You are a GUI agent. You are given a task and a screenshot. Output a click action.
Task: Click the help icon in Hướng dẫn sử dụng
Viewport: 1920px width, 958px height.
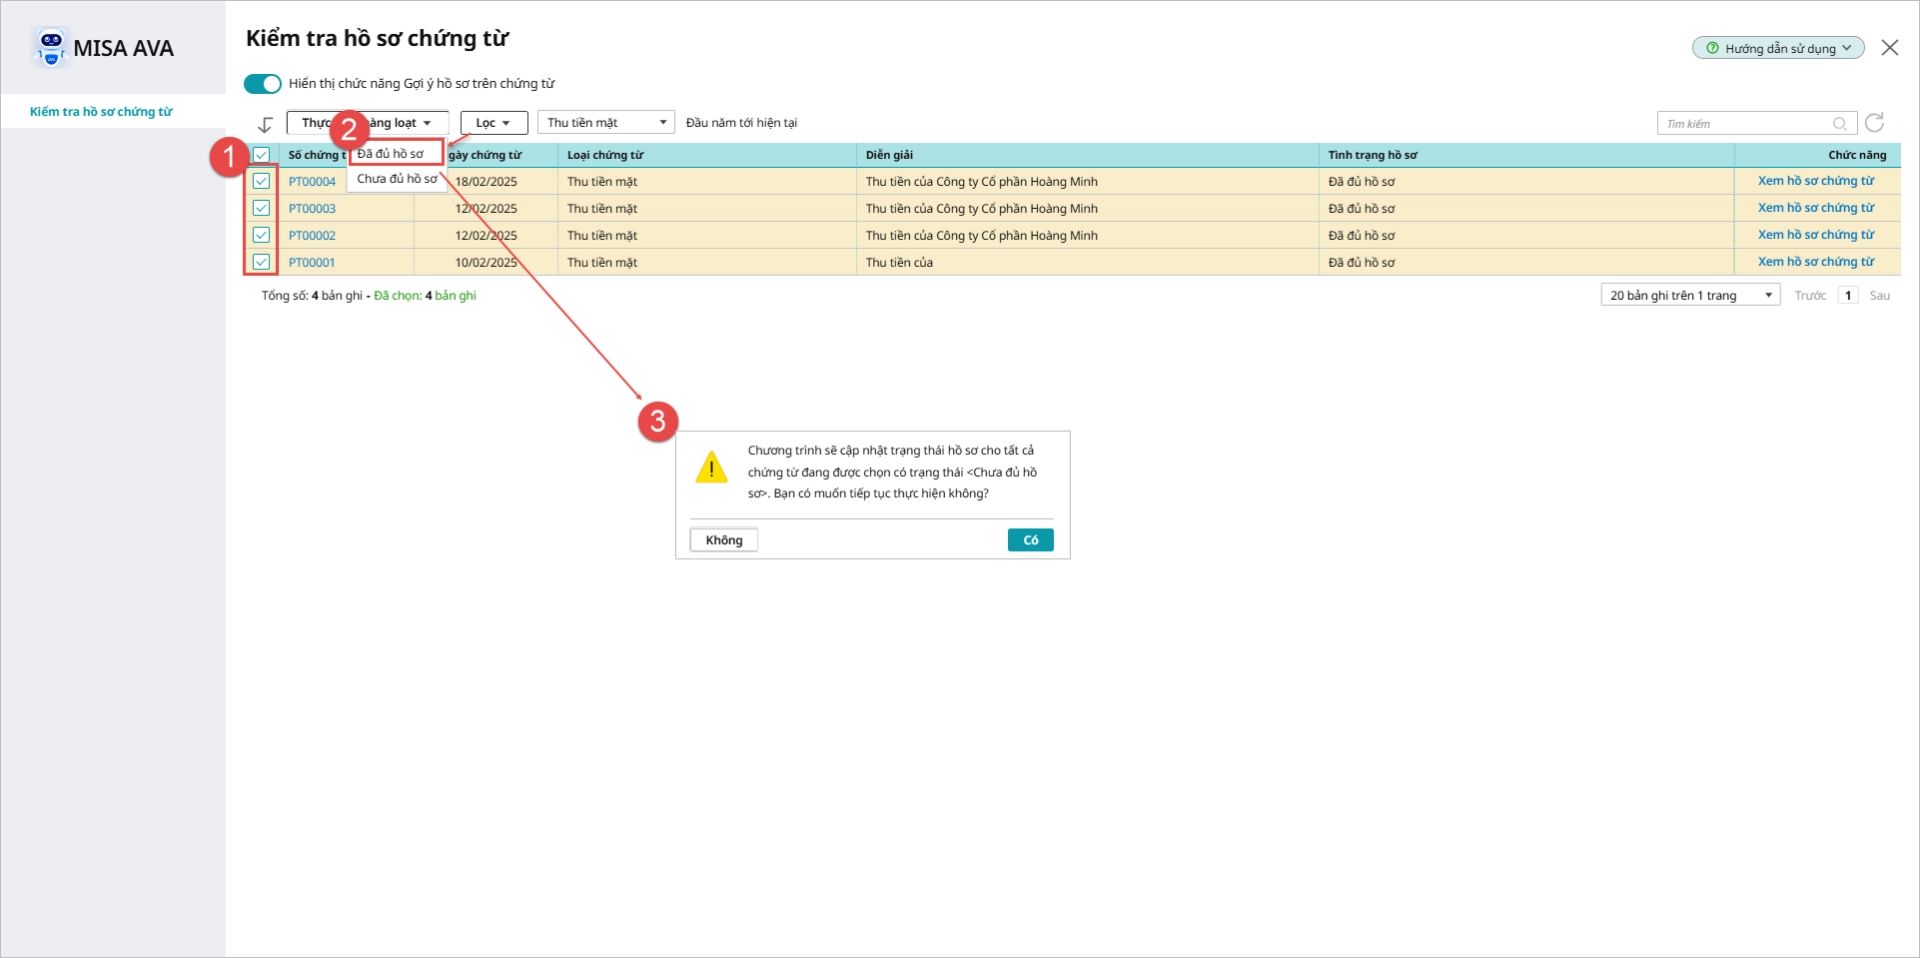pyautogui.click(x=1712, y=48)
